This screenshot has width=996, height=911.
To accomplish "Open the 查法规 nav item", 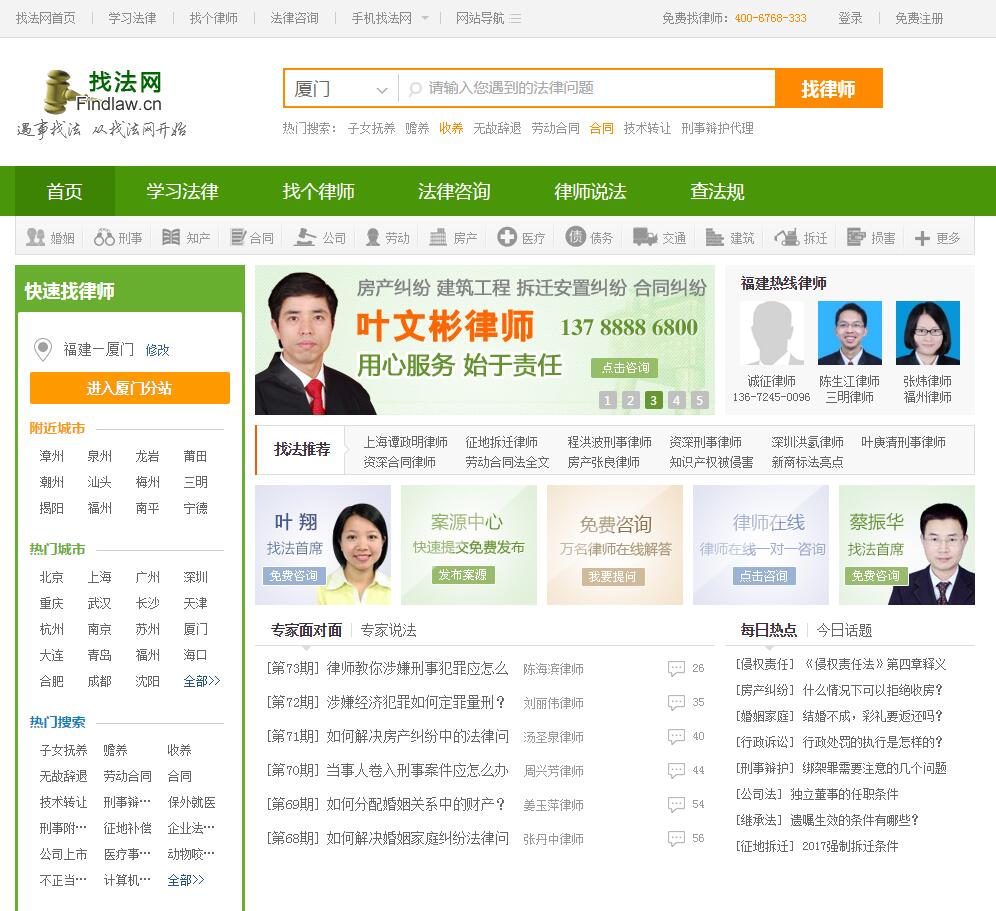I will point(717,191).
